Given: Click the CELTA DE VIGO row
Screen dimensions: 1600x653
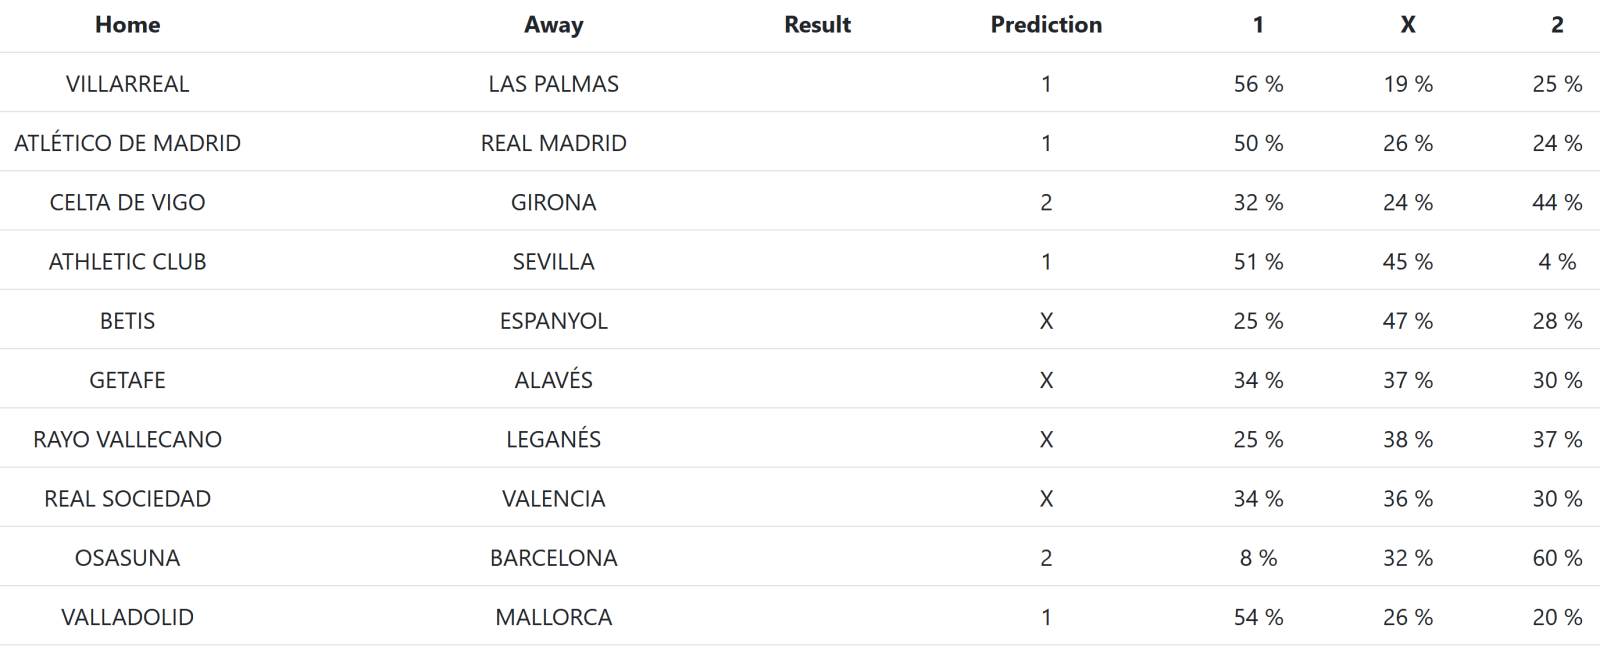Looking at the screenshot, I should coord(800,202).
